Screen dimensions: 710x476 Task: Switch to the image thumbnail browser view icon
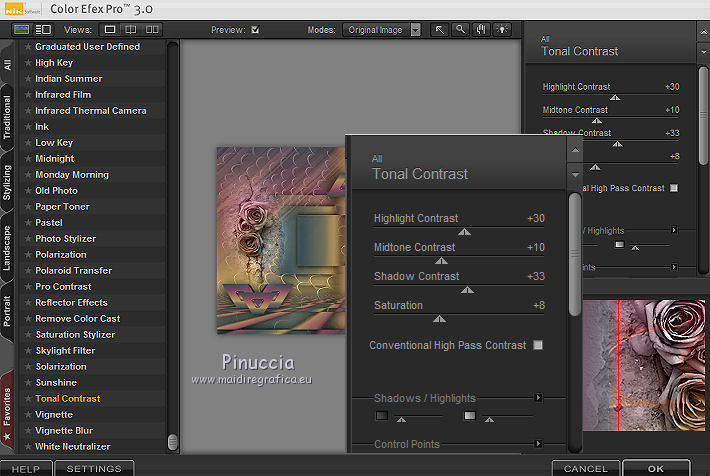(21, 30)
